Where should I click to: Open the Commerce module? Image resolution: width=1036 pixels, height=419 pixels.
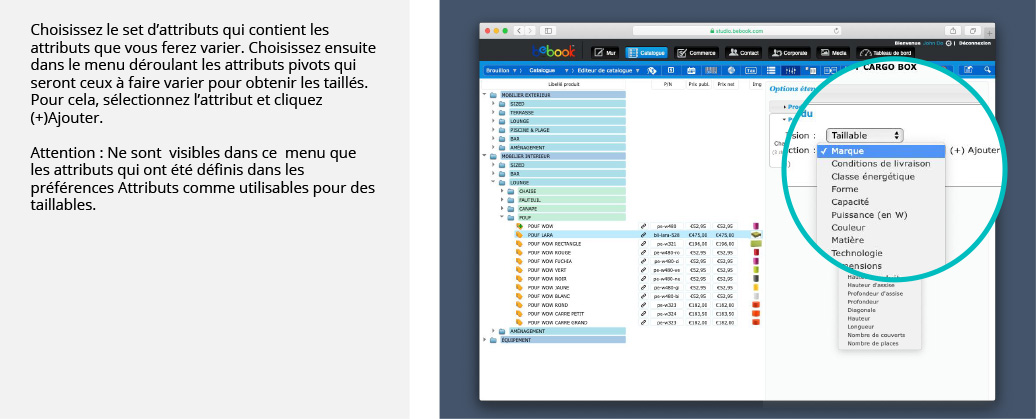pyautogui.click(x=697, y=52)
